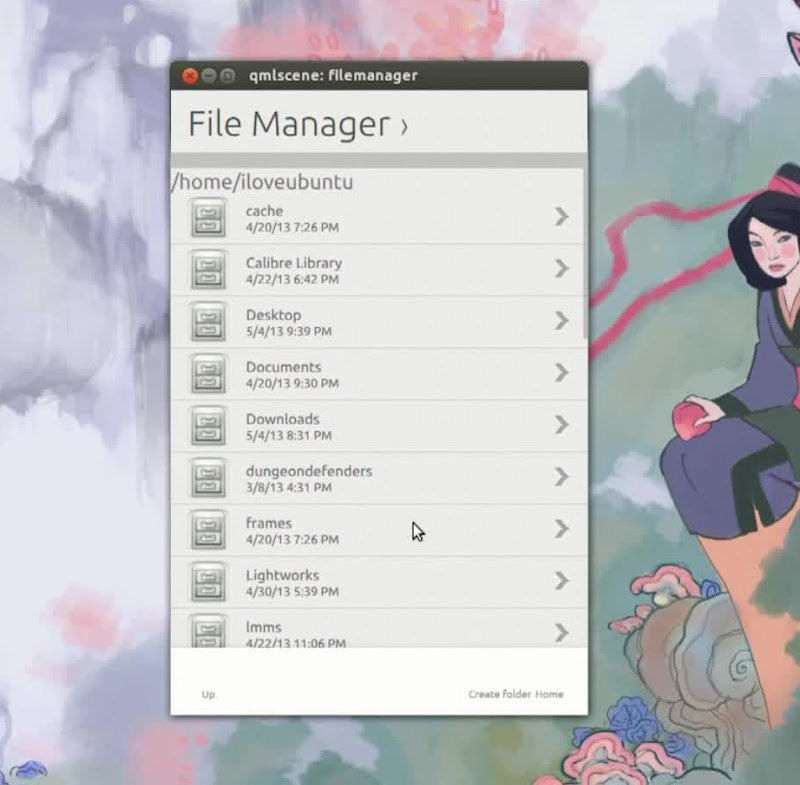This screenshot has height=785, width=800.
Task: Minimize the qmlscene filemanager window
Action: [x=209, y=76]
